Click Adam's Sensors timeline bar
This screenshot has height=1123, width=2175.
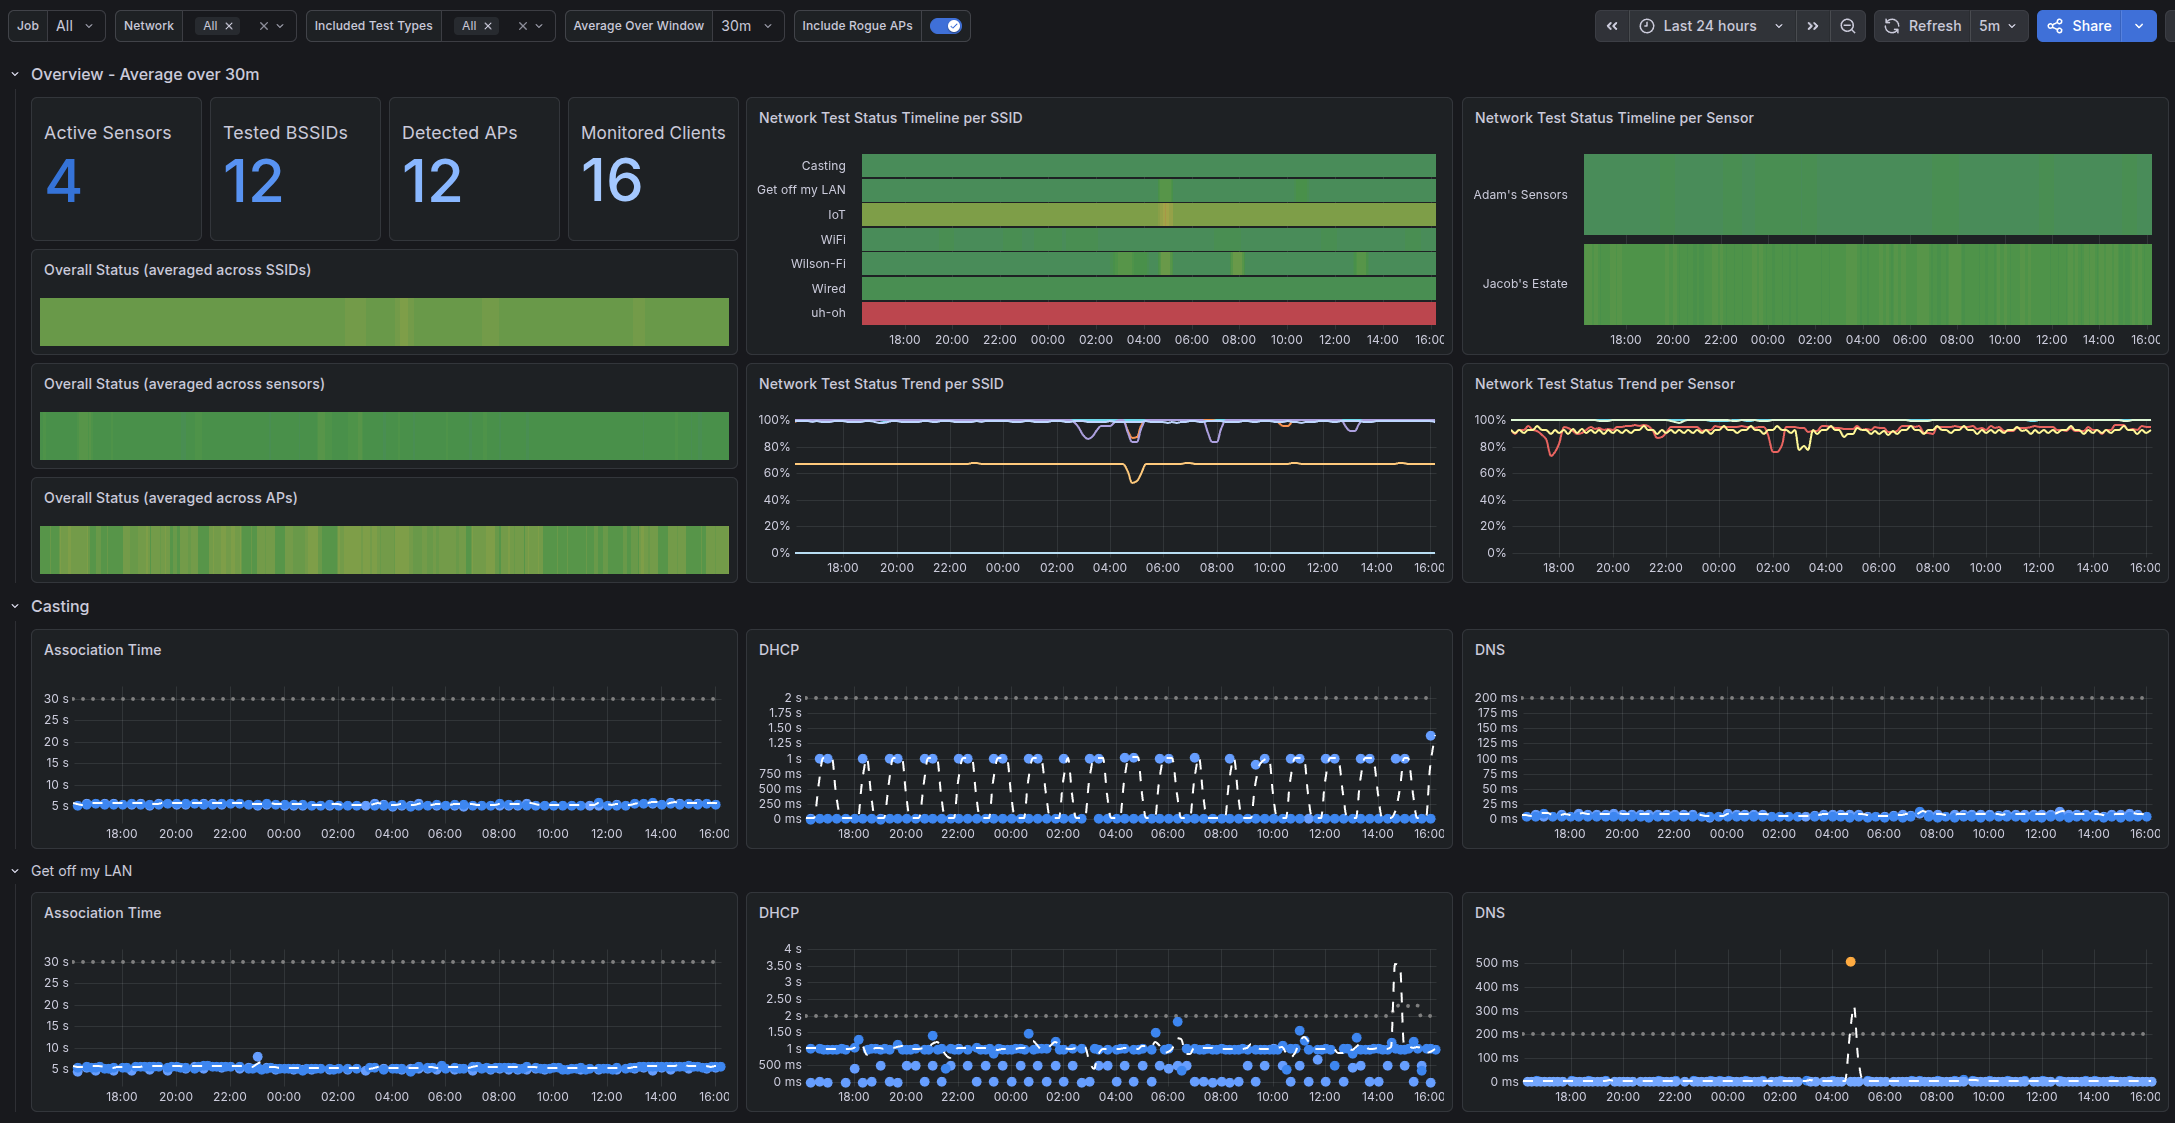click(x=1867, y=195)
